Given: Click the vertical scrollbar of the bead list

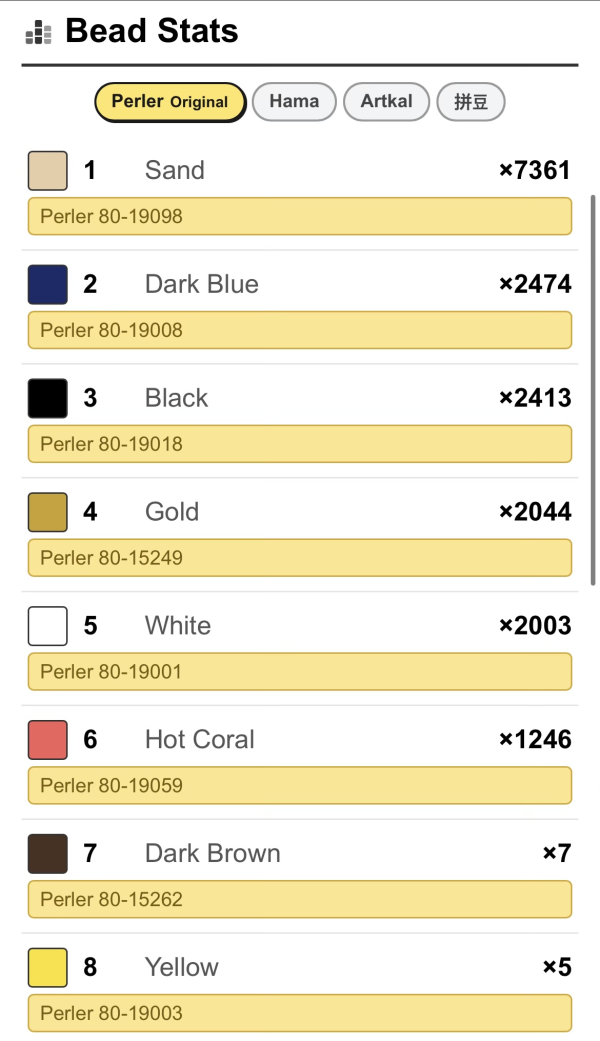Looking at the screenshot, I should (593, 390).
